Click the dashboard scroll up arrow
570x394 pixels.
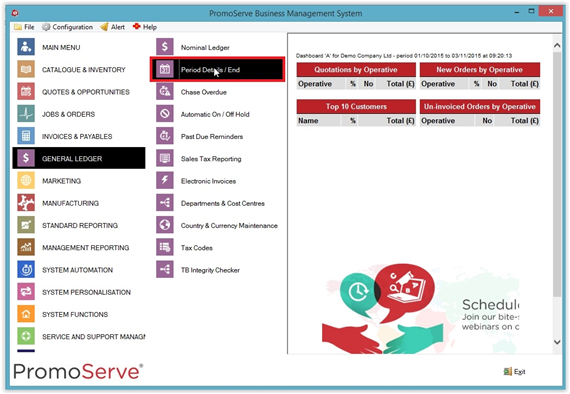point(557,45)
